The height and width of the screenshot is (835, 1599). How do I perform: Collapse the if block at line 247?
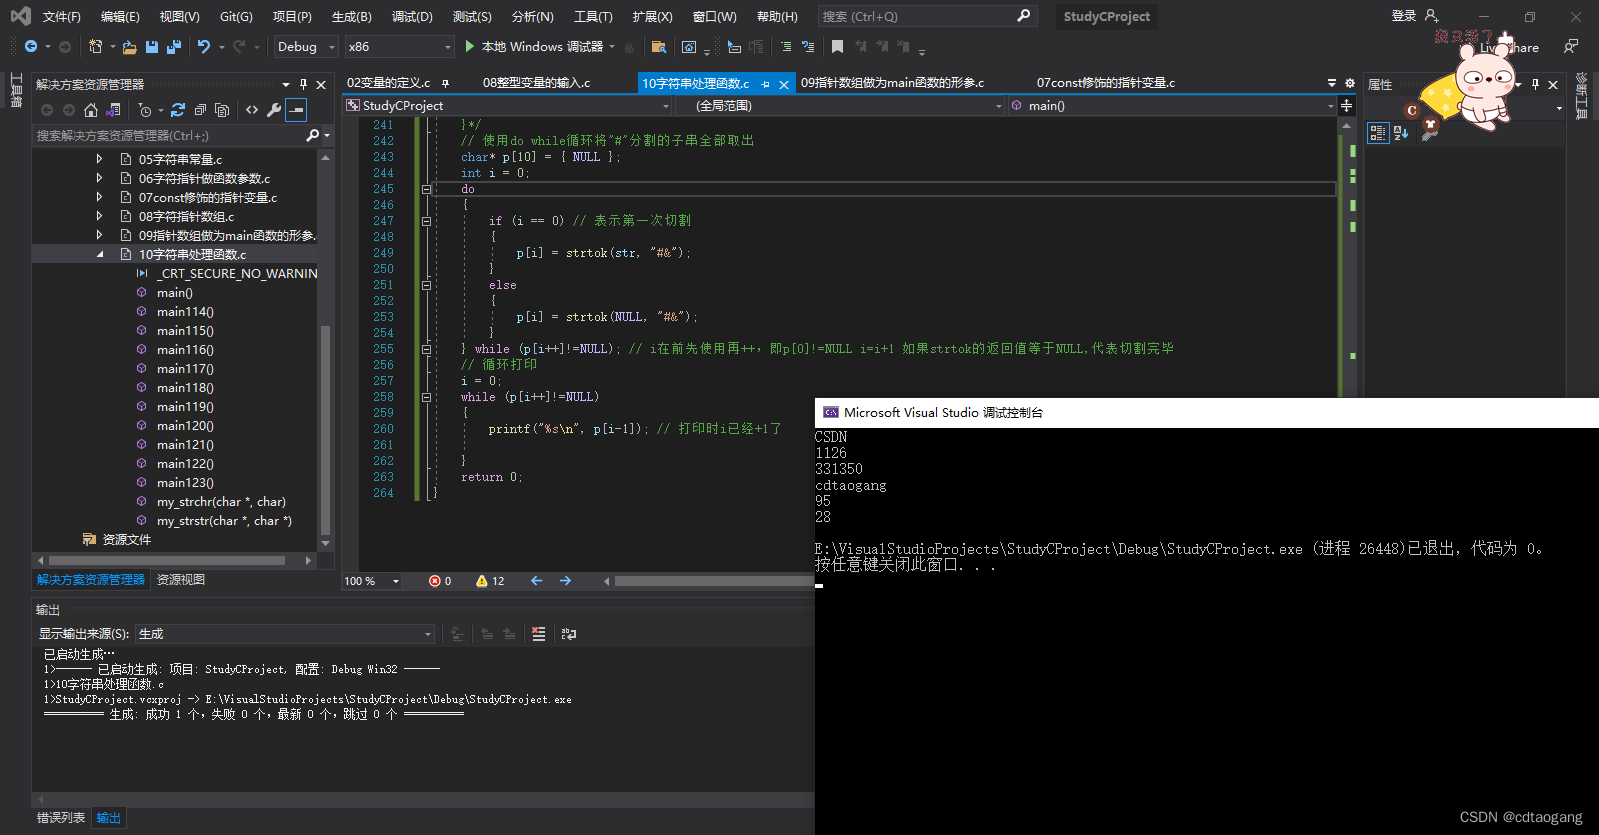coord(426,221)
